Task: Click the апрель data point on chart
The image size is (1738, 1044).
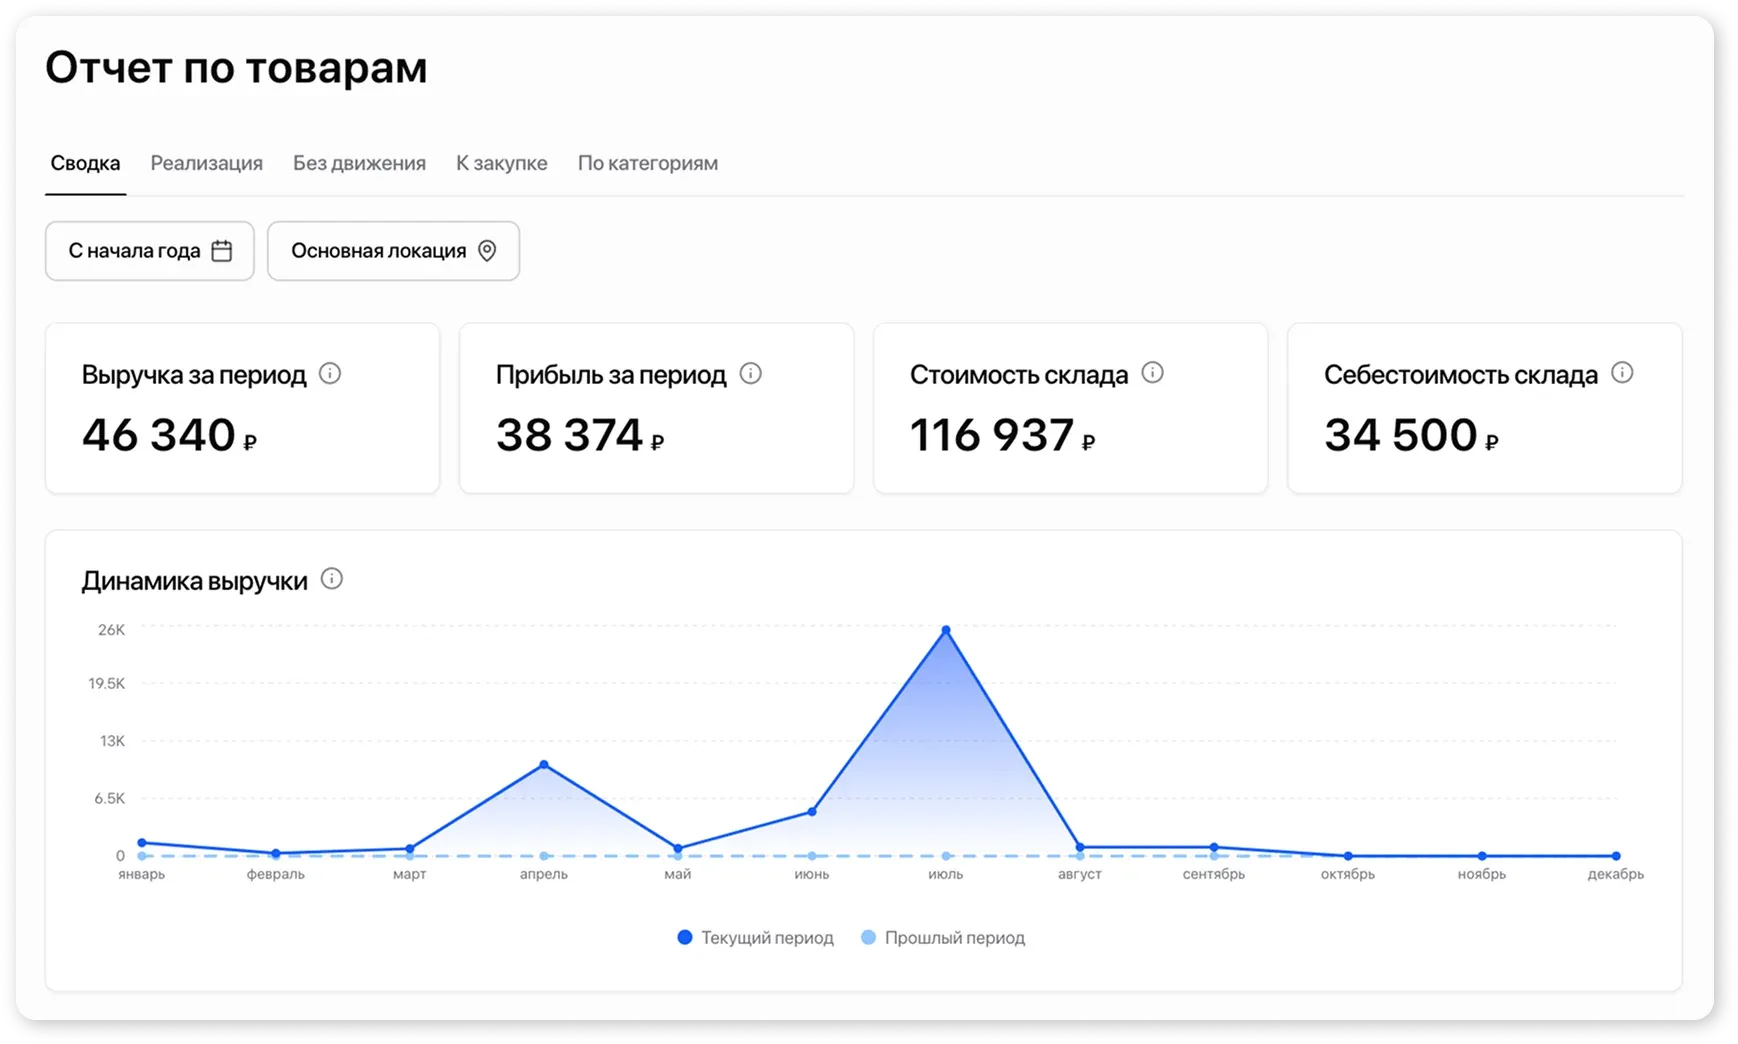Action: 544,765
